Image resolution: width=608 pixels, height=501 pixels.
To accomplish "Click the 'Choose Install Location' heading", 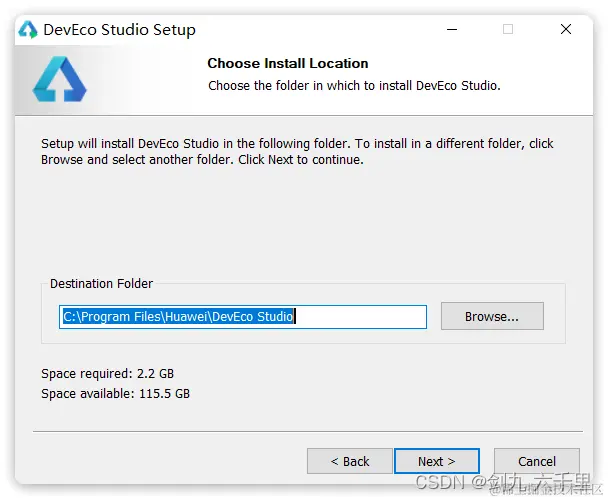I will 288,63.
